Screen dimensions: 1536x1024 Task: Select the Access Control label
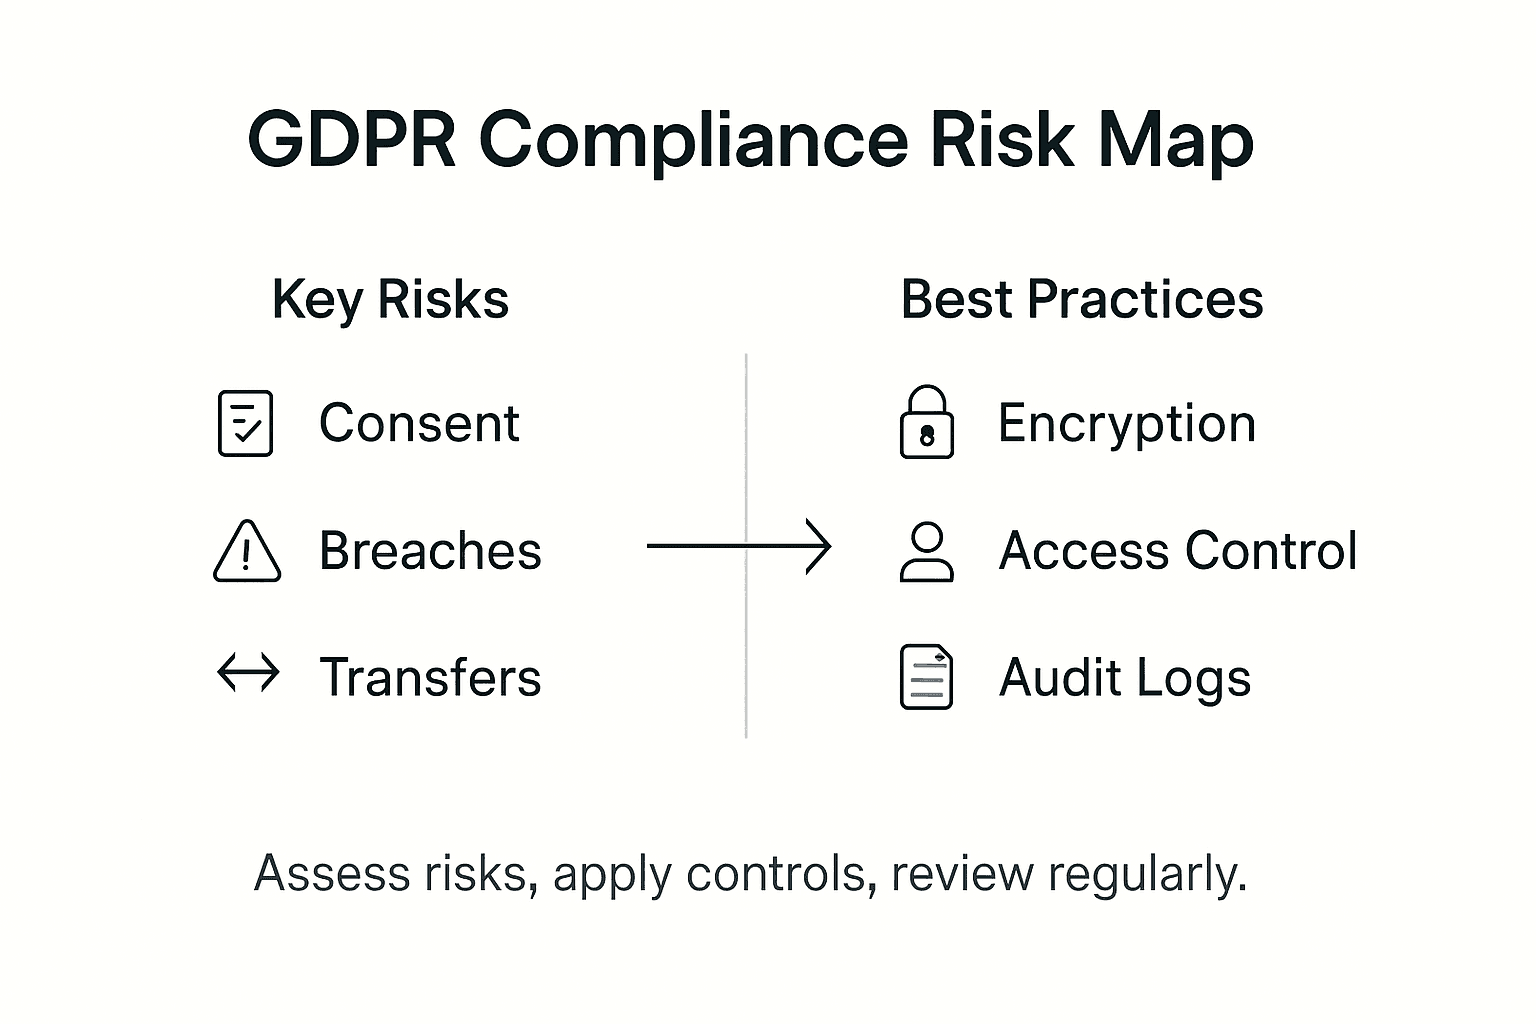[x=1178, y=551]
